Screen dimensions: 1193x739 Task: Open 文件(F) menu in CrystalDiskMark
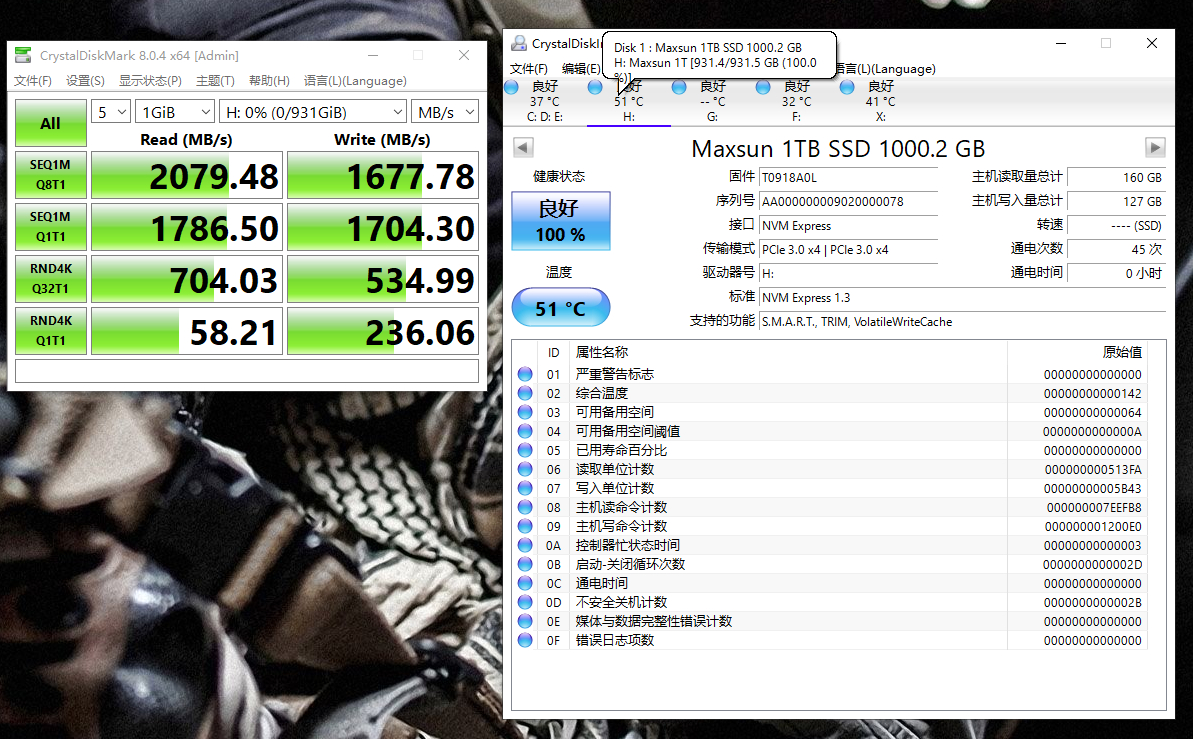[33, 81]
